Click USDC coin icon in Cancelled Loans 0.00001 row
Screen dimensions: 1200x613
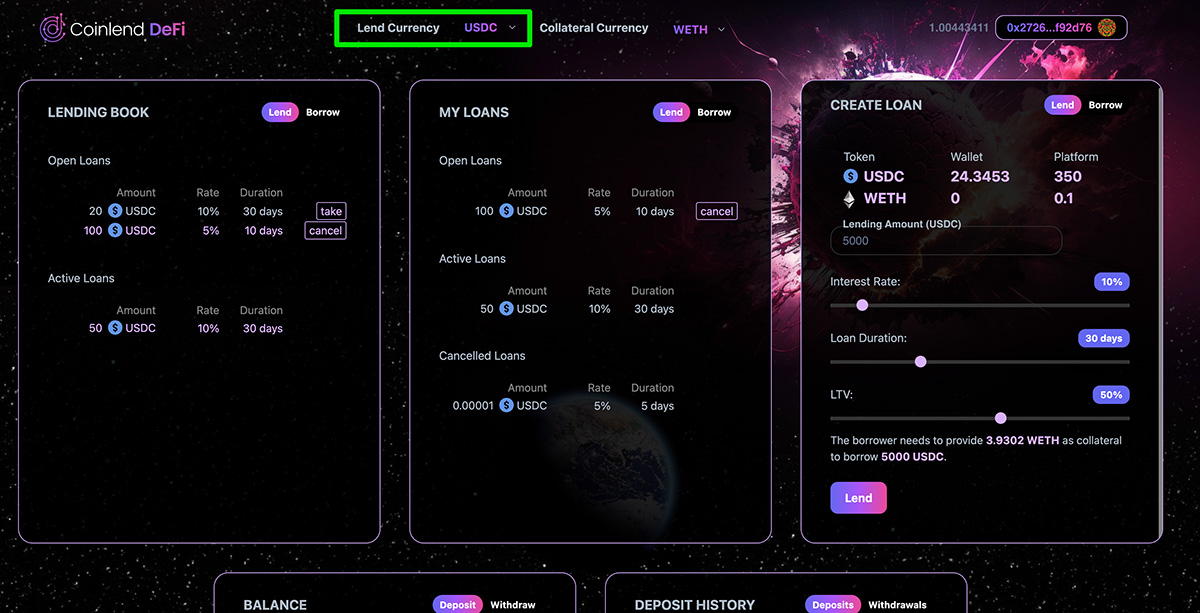(x=506, y=406)
